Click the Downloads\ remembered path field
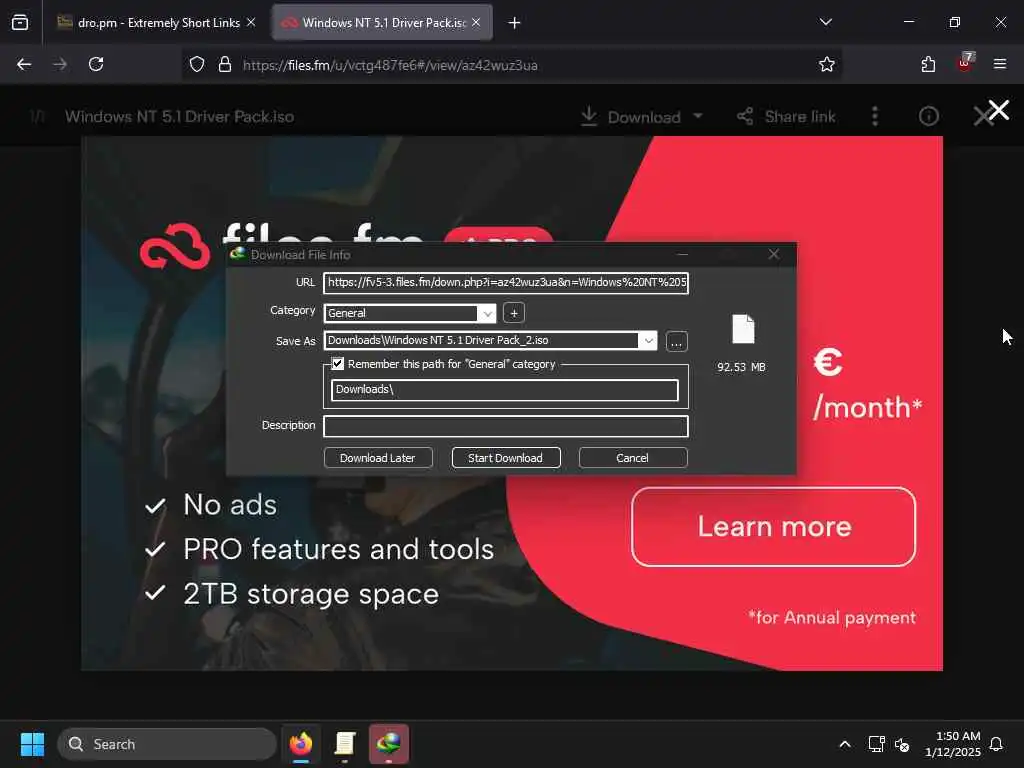This screenshot has width=1024, height=768. [x=505, y=390]
